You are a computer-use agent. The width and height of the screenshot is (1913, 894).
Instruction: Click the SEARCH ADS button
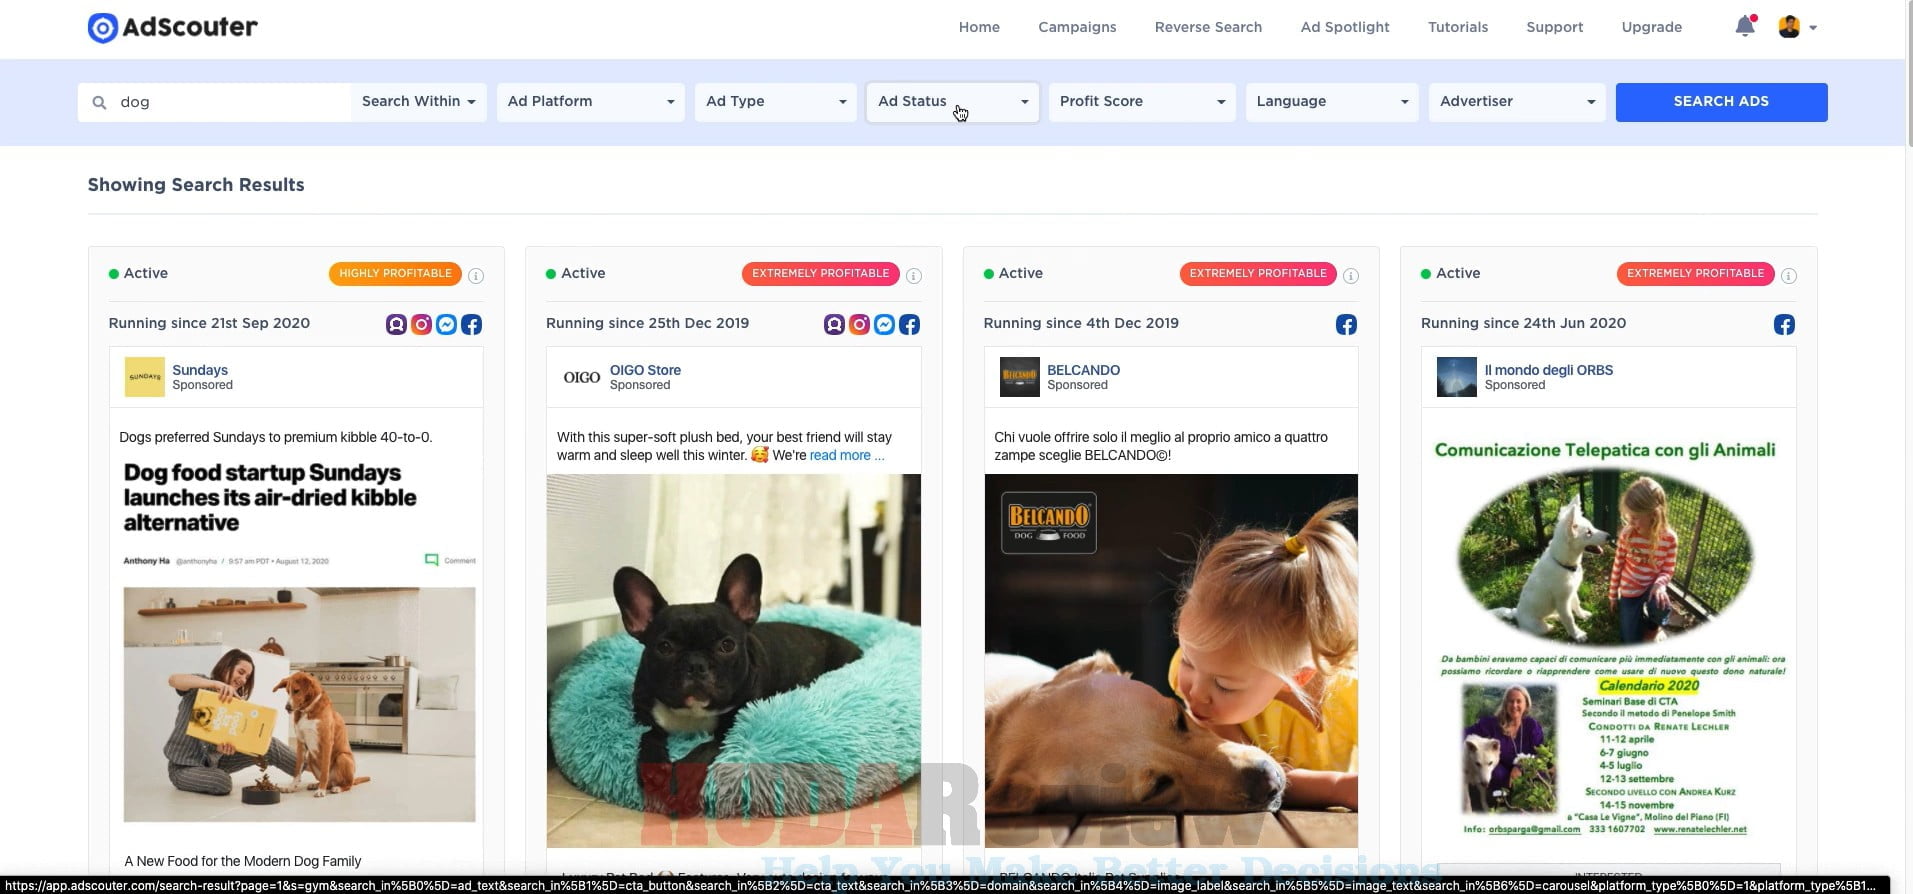[1721, 102]
